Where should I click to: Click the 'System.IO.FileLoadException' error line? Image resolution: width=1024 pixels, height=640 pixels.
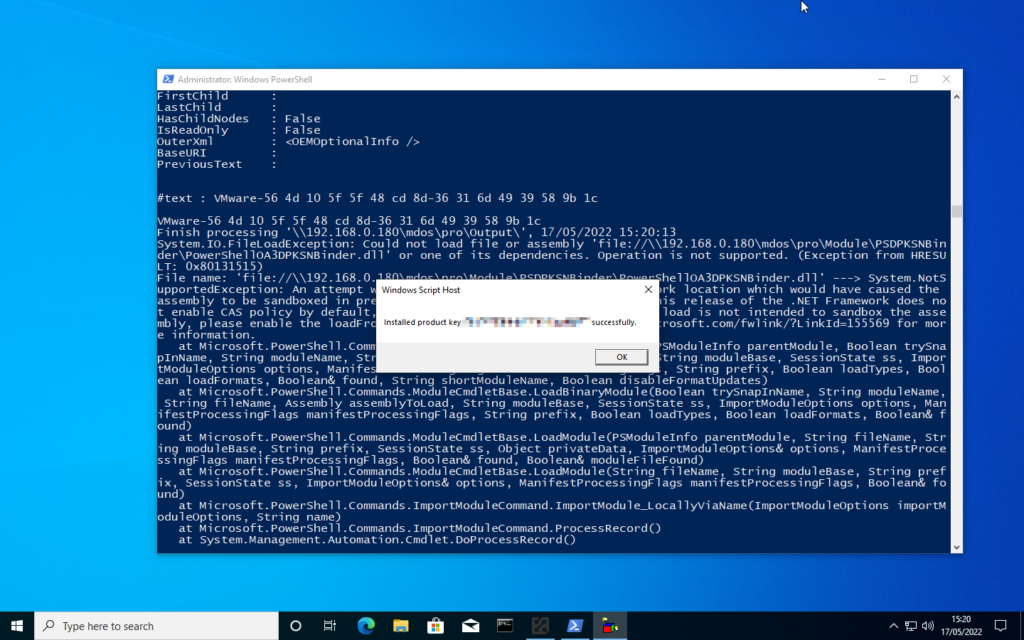click(x=551, y=244)
